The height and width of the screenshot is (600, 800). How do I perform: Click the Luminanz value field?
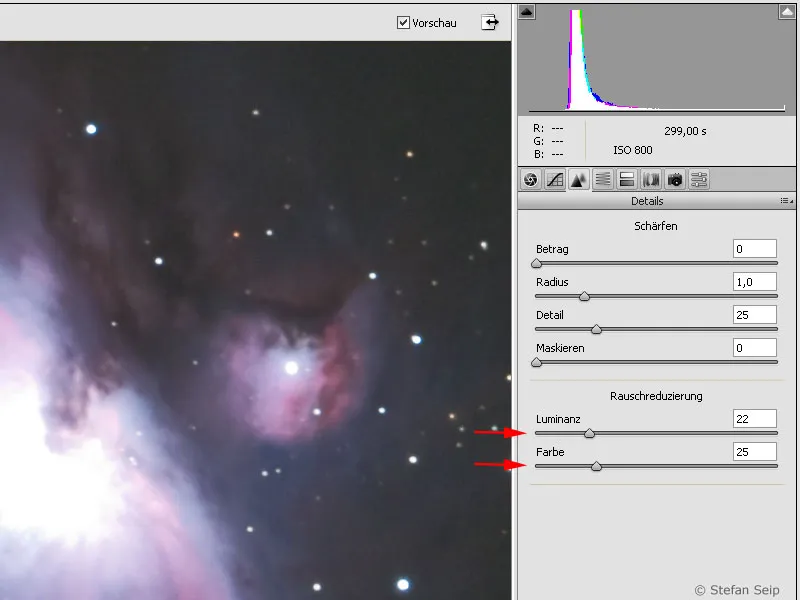(x=755, y=419)
